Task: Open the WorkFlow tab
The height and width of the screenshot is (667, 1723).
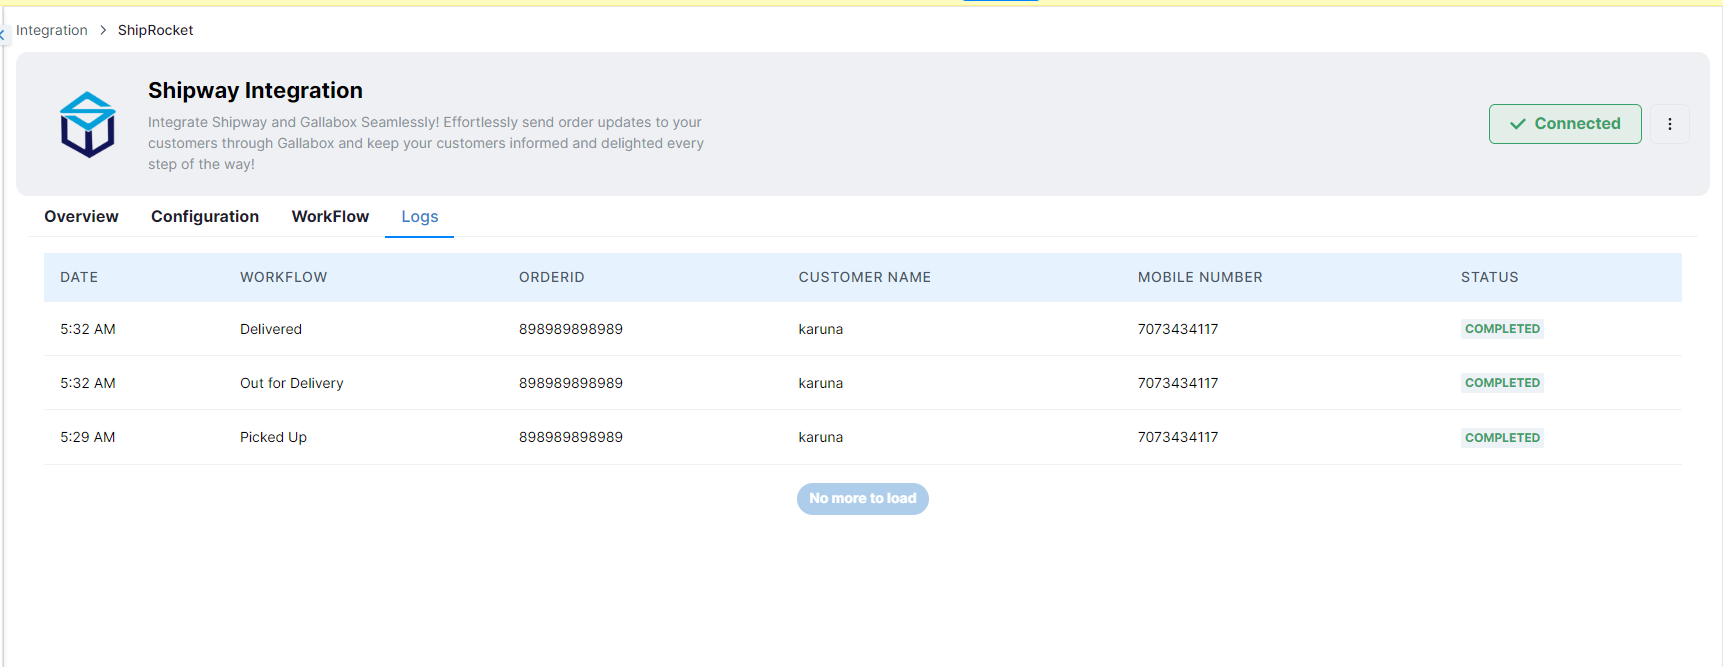Action: (x=330, y=216)
